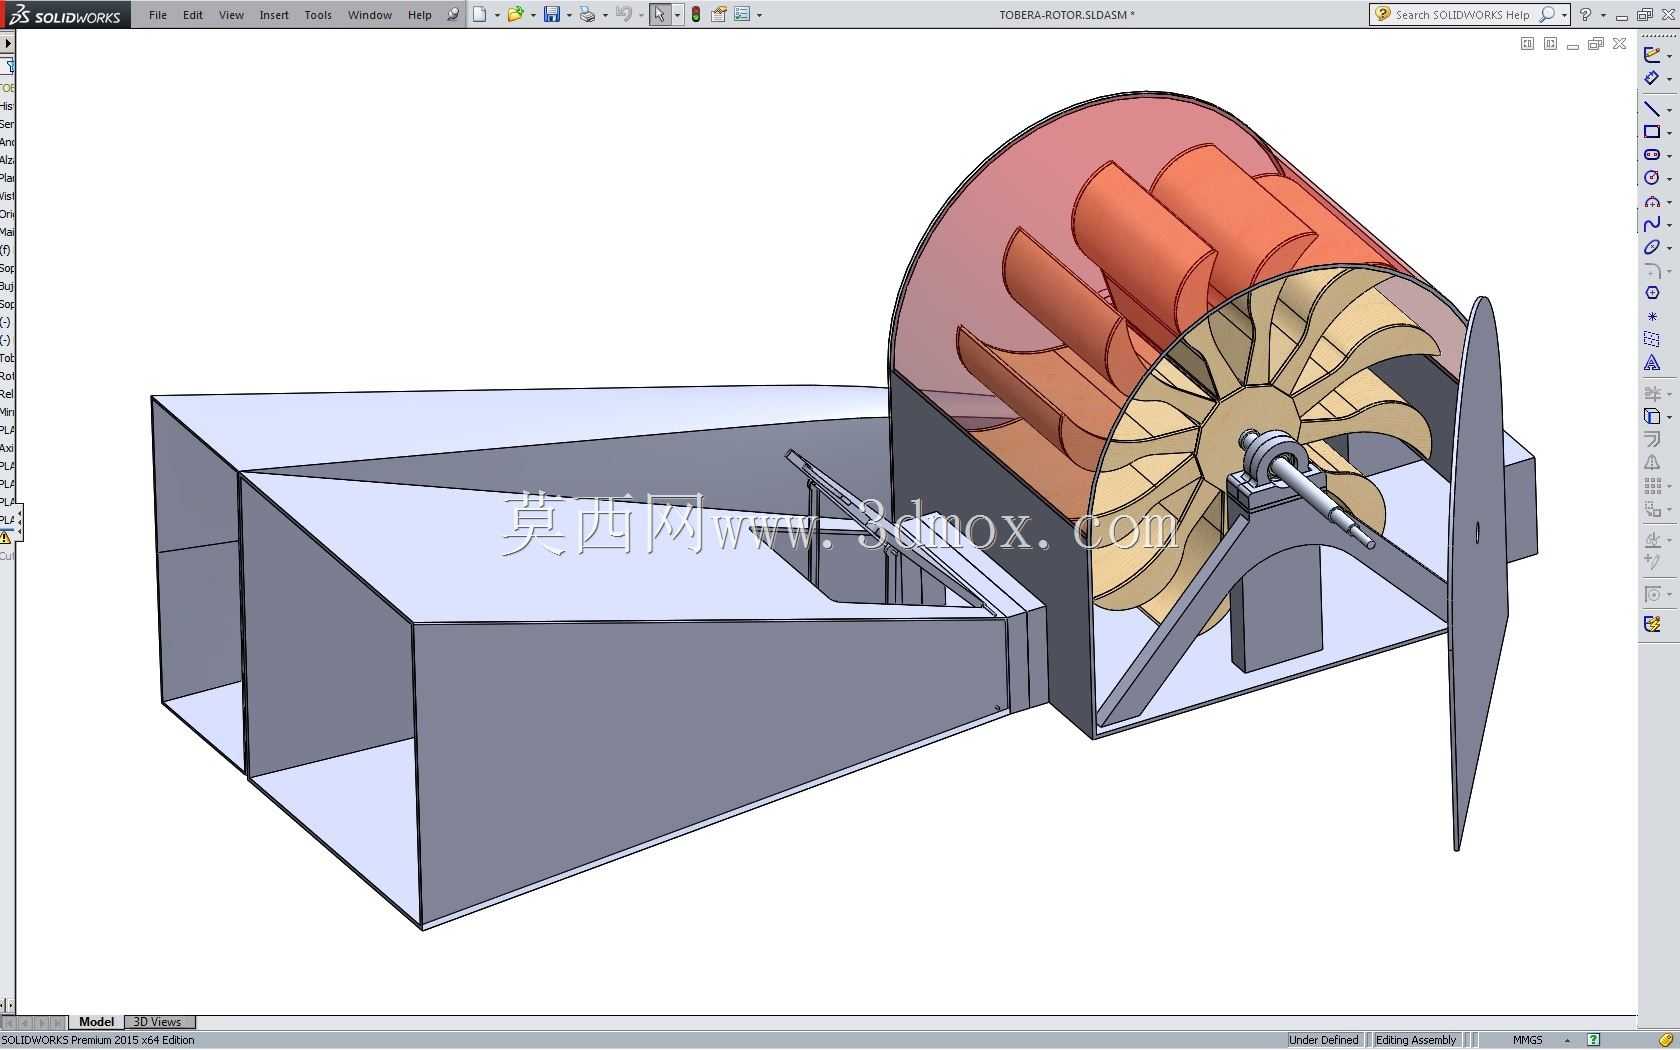Click the pushpin icon beside Help menu

453,14
